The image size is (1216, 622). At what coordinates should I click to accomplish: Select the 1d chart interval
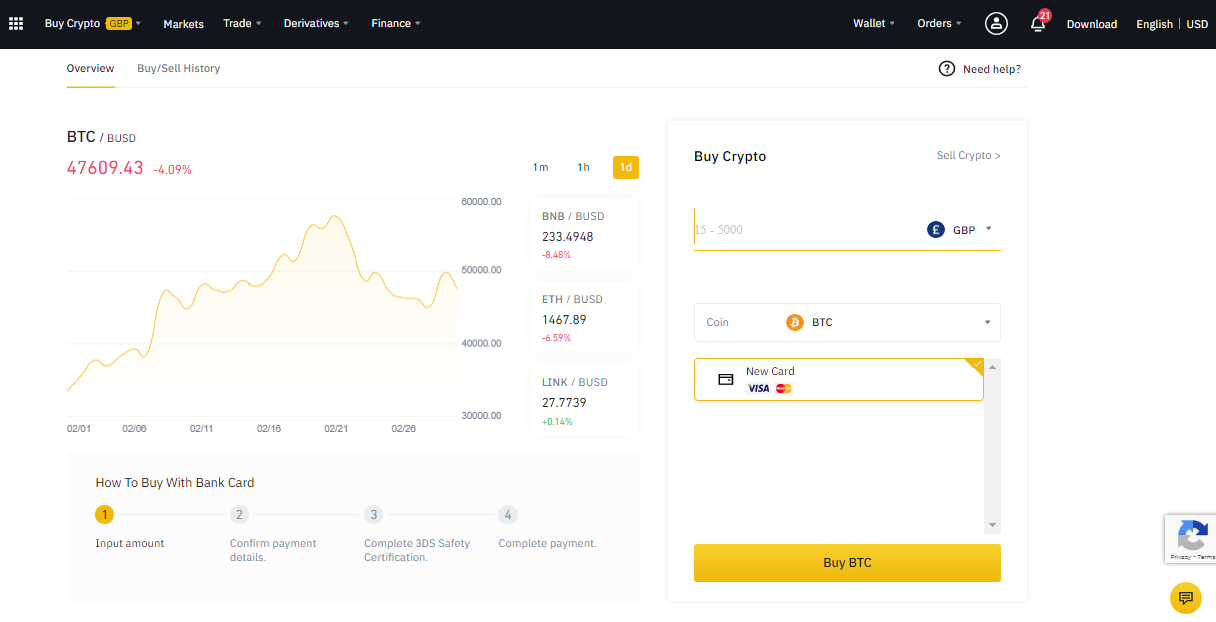click(626, 167)
